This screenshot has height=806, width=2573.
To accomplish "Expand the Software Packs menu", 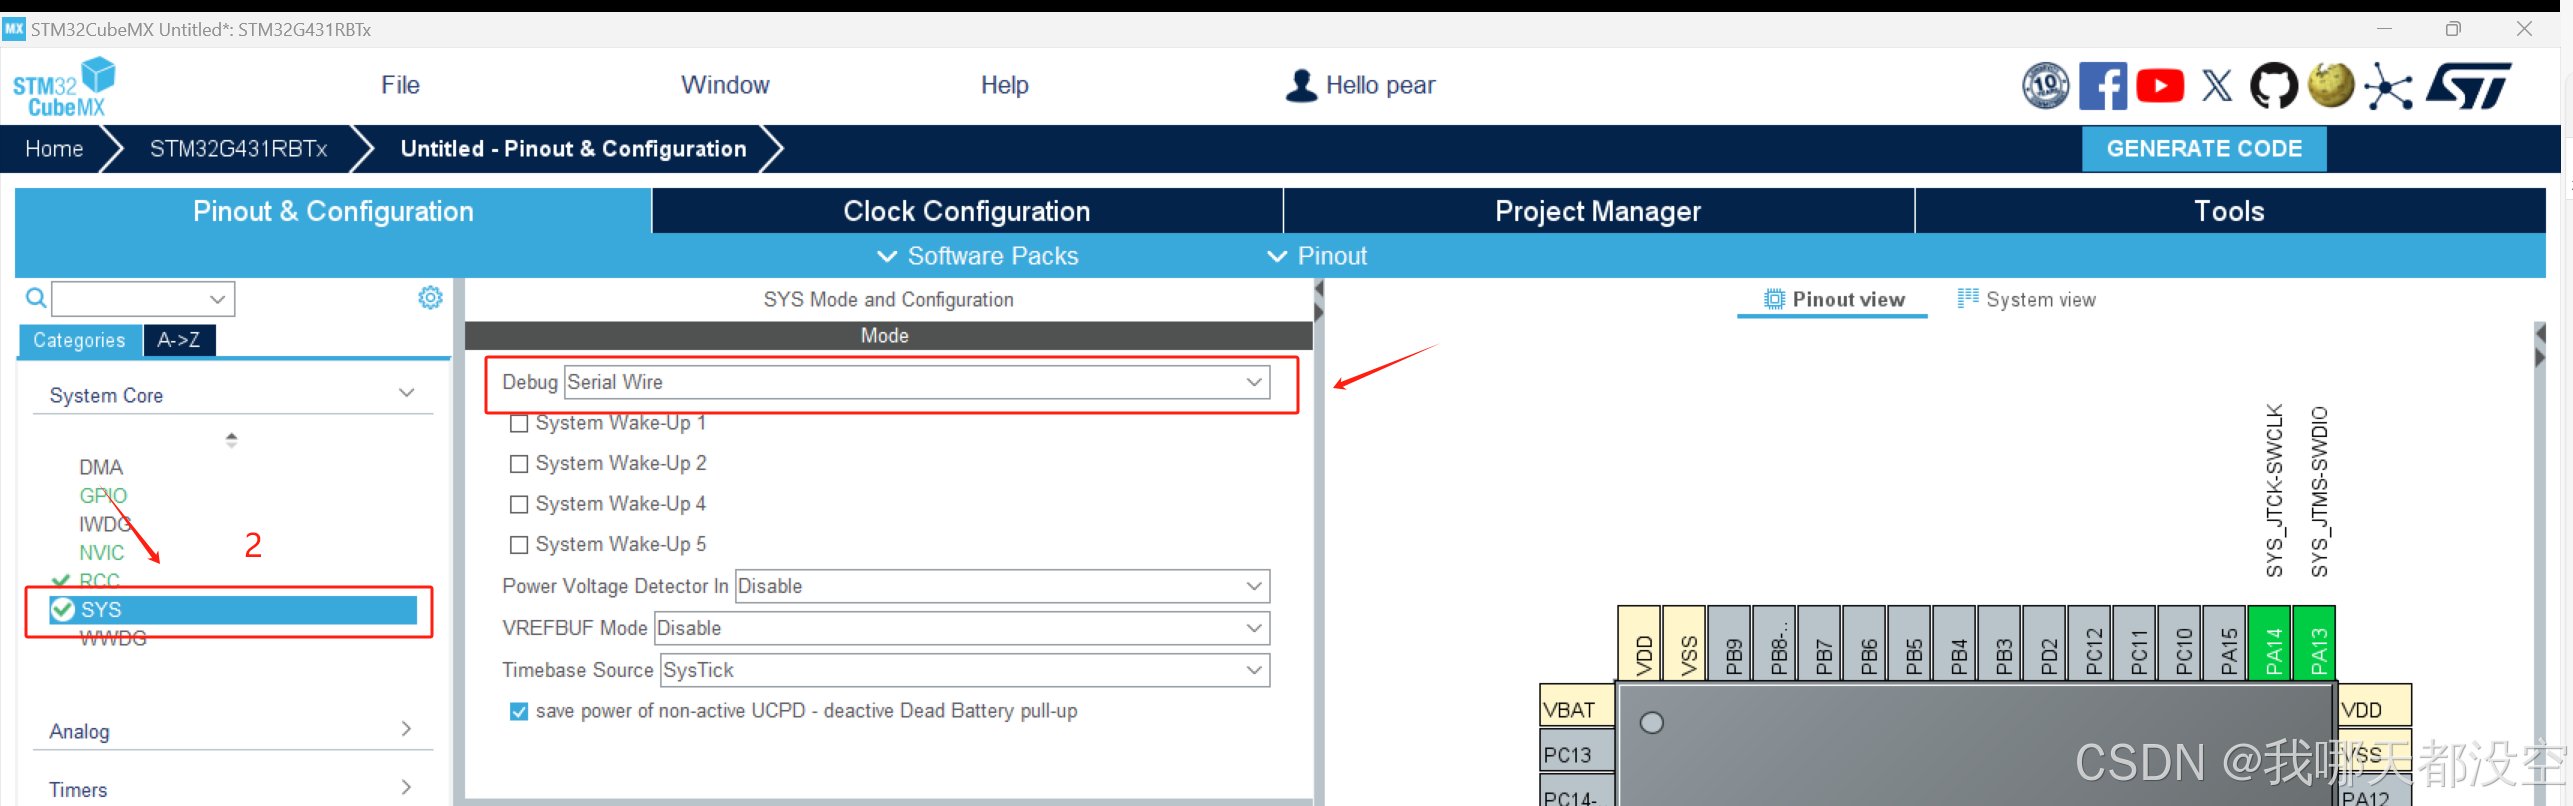I will [978, 256].
